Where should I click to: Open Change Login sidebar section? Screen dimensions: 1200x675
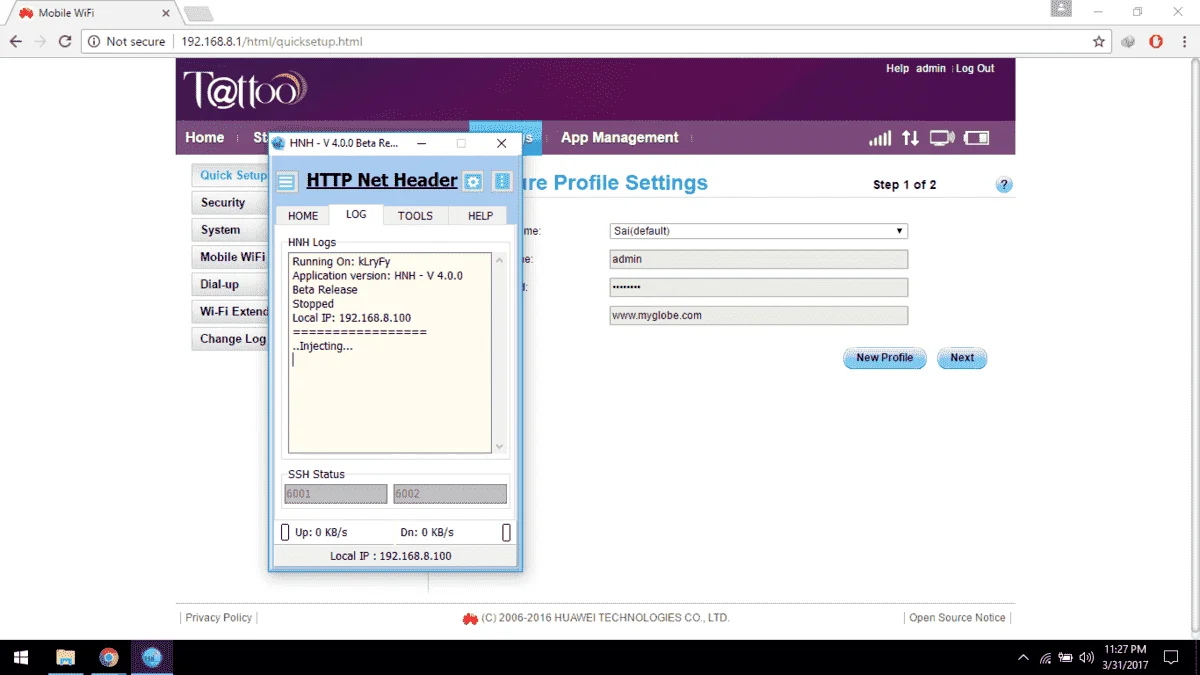click(x=230, y=339)
